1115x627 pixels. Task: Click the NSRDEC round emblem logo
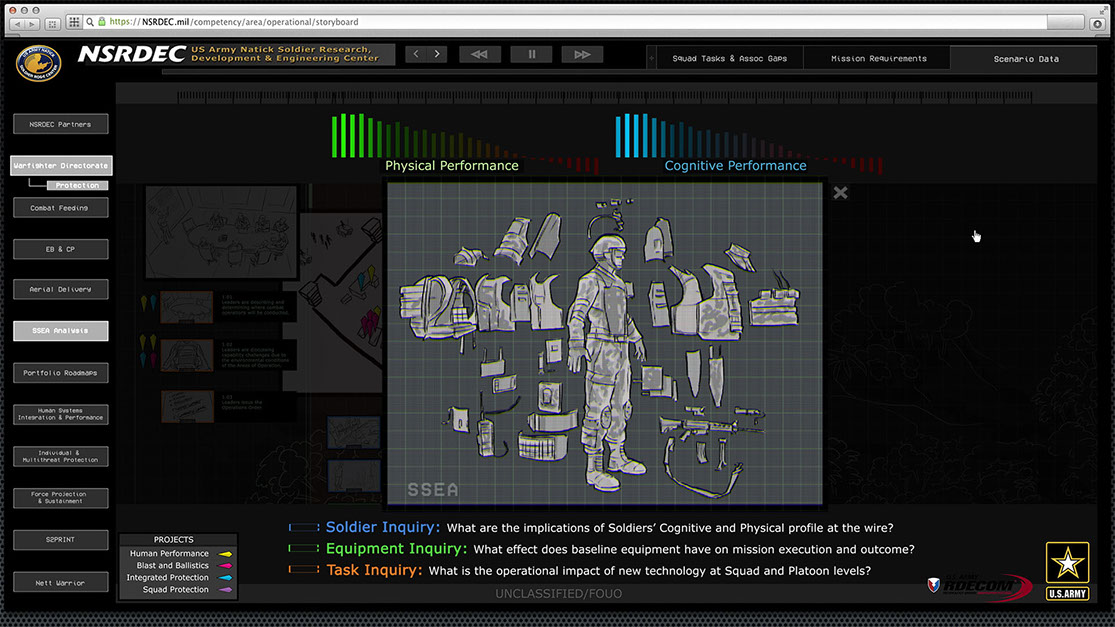coord(38,63)
